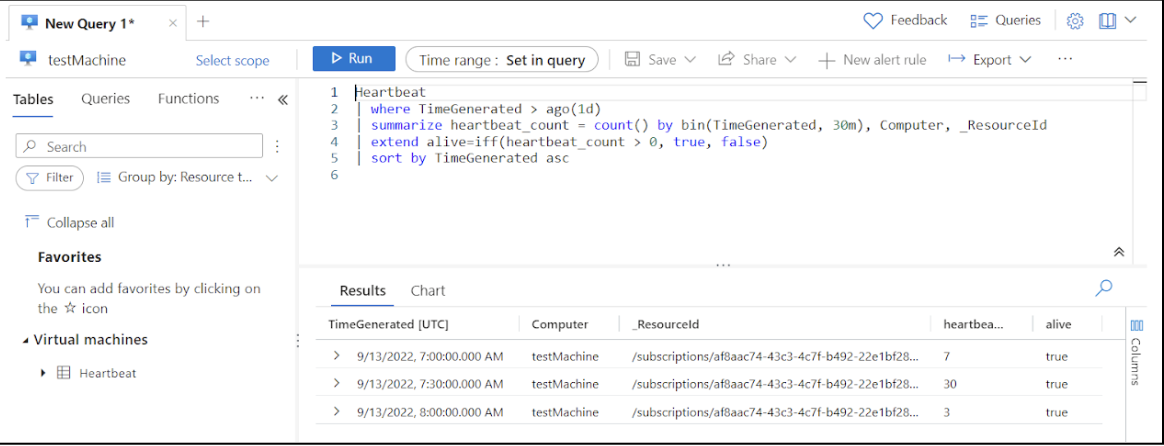Viewport: 1164px width, 446px height.
Task: Open the Queries hub
Action: [1006, 21]
